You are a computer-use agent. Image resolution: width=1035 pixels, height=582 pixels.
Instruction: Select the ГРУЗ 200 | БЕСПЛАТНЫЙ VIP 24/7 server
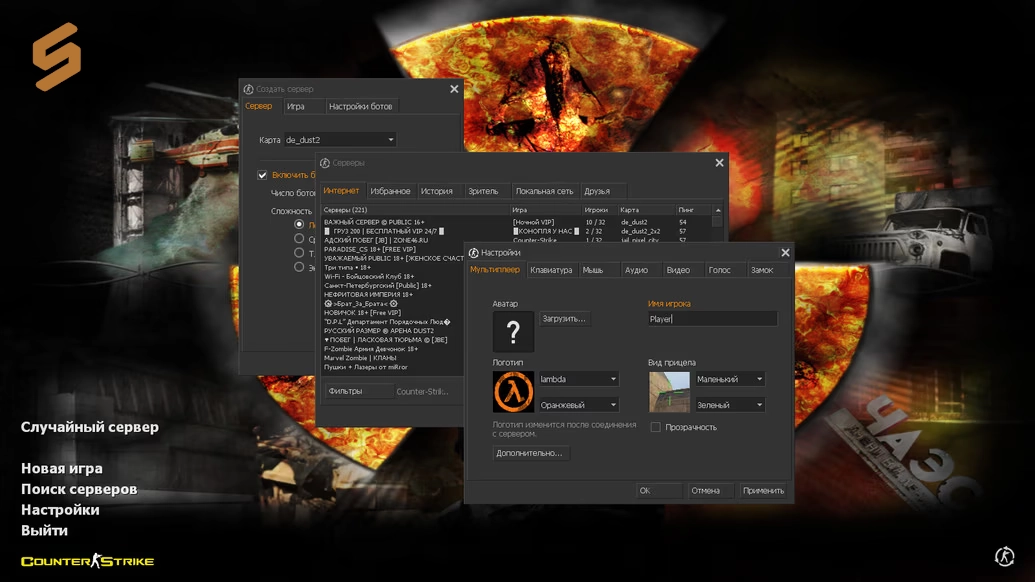(517, 232)
